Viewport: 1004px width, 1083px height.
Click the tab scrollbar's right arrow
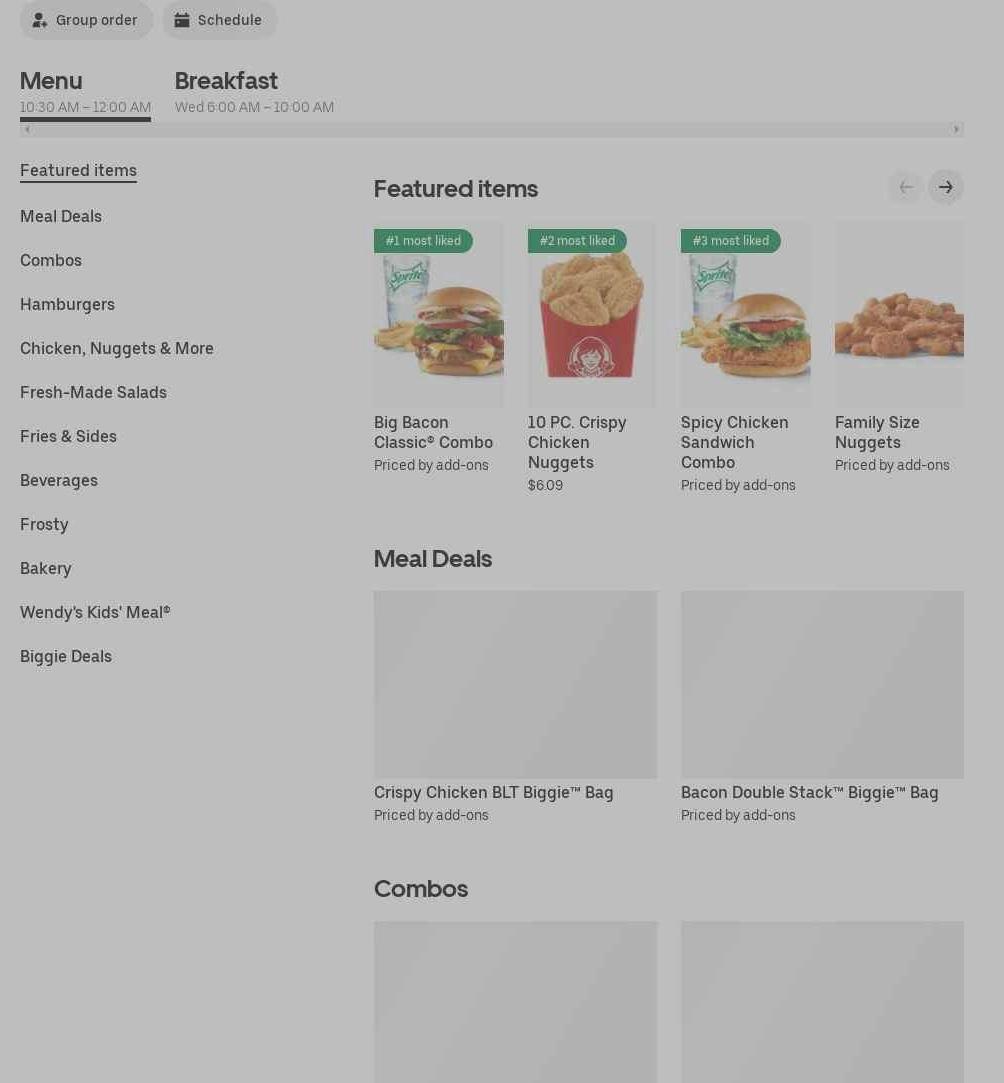[x=956, y=129]
